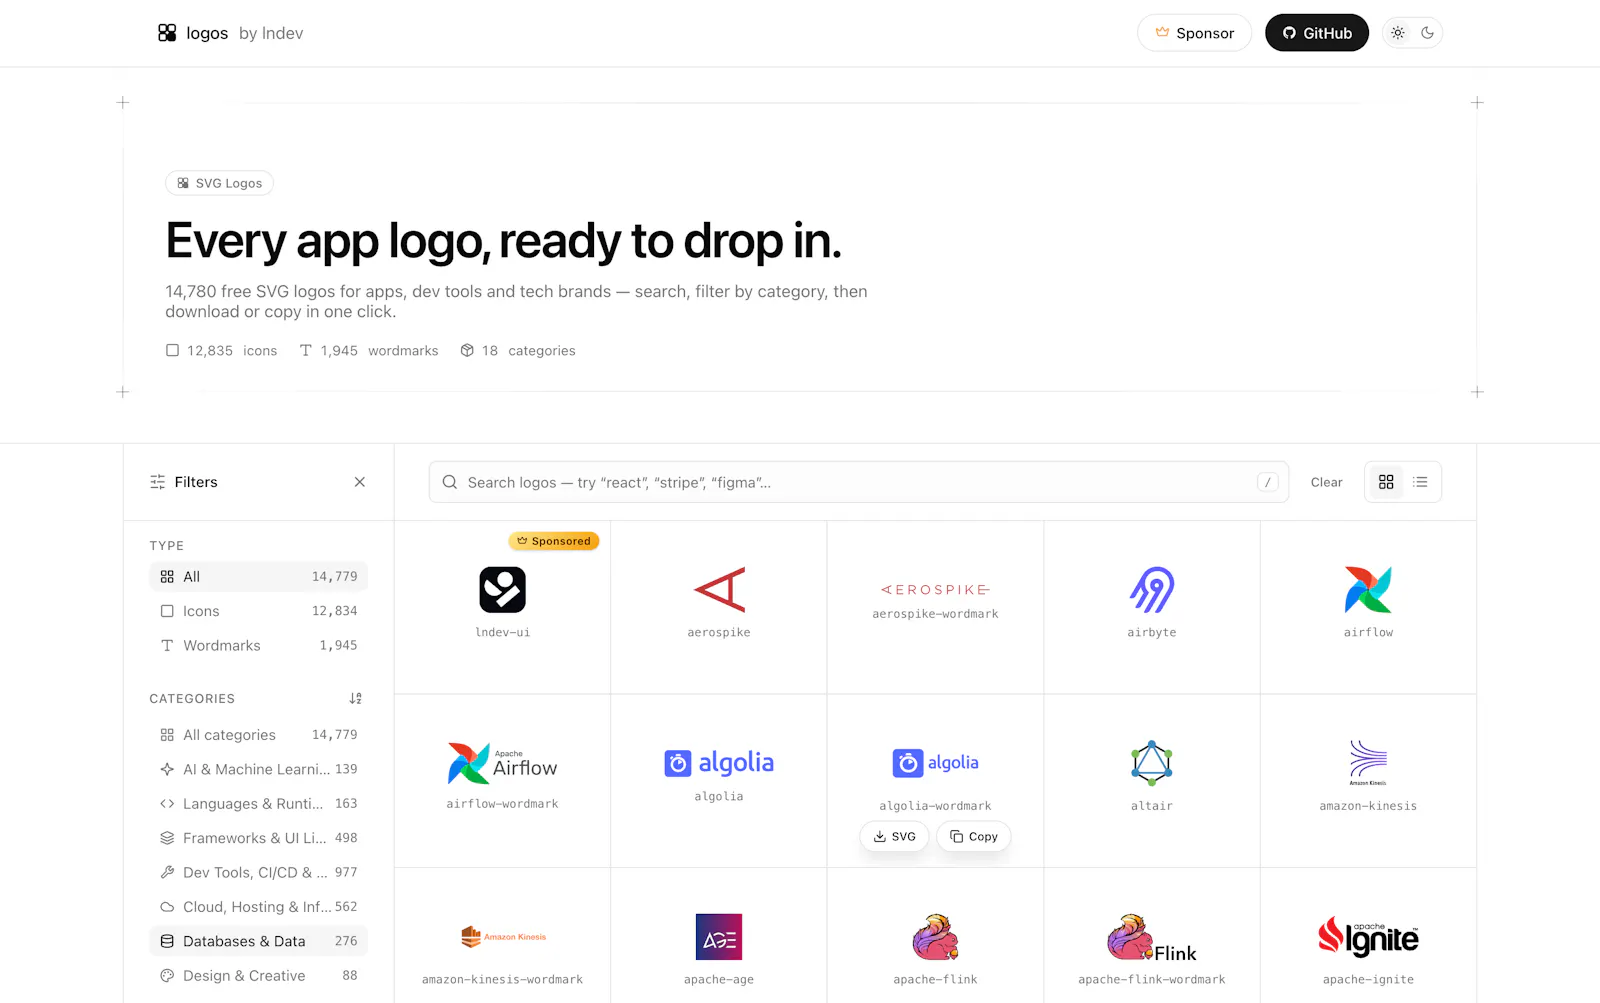
Task: Switch to grid view layout
Action: [1386, 482]
